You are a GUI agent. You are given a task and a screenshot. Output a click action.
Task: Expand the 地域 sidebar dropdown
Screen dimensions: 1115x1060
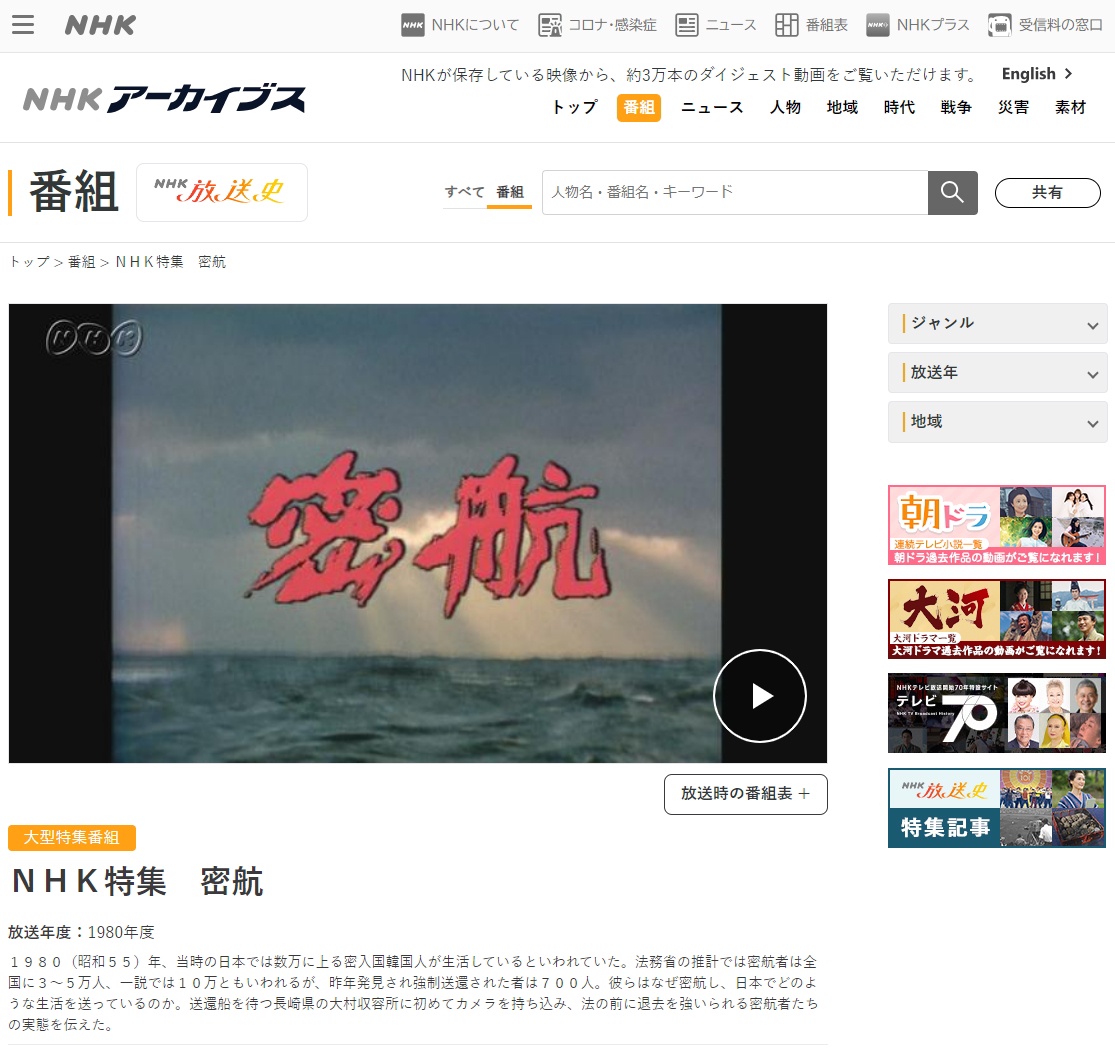click(x=997, y=422)
